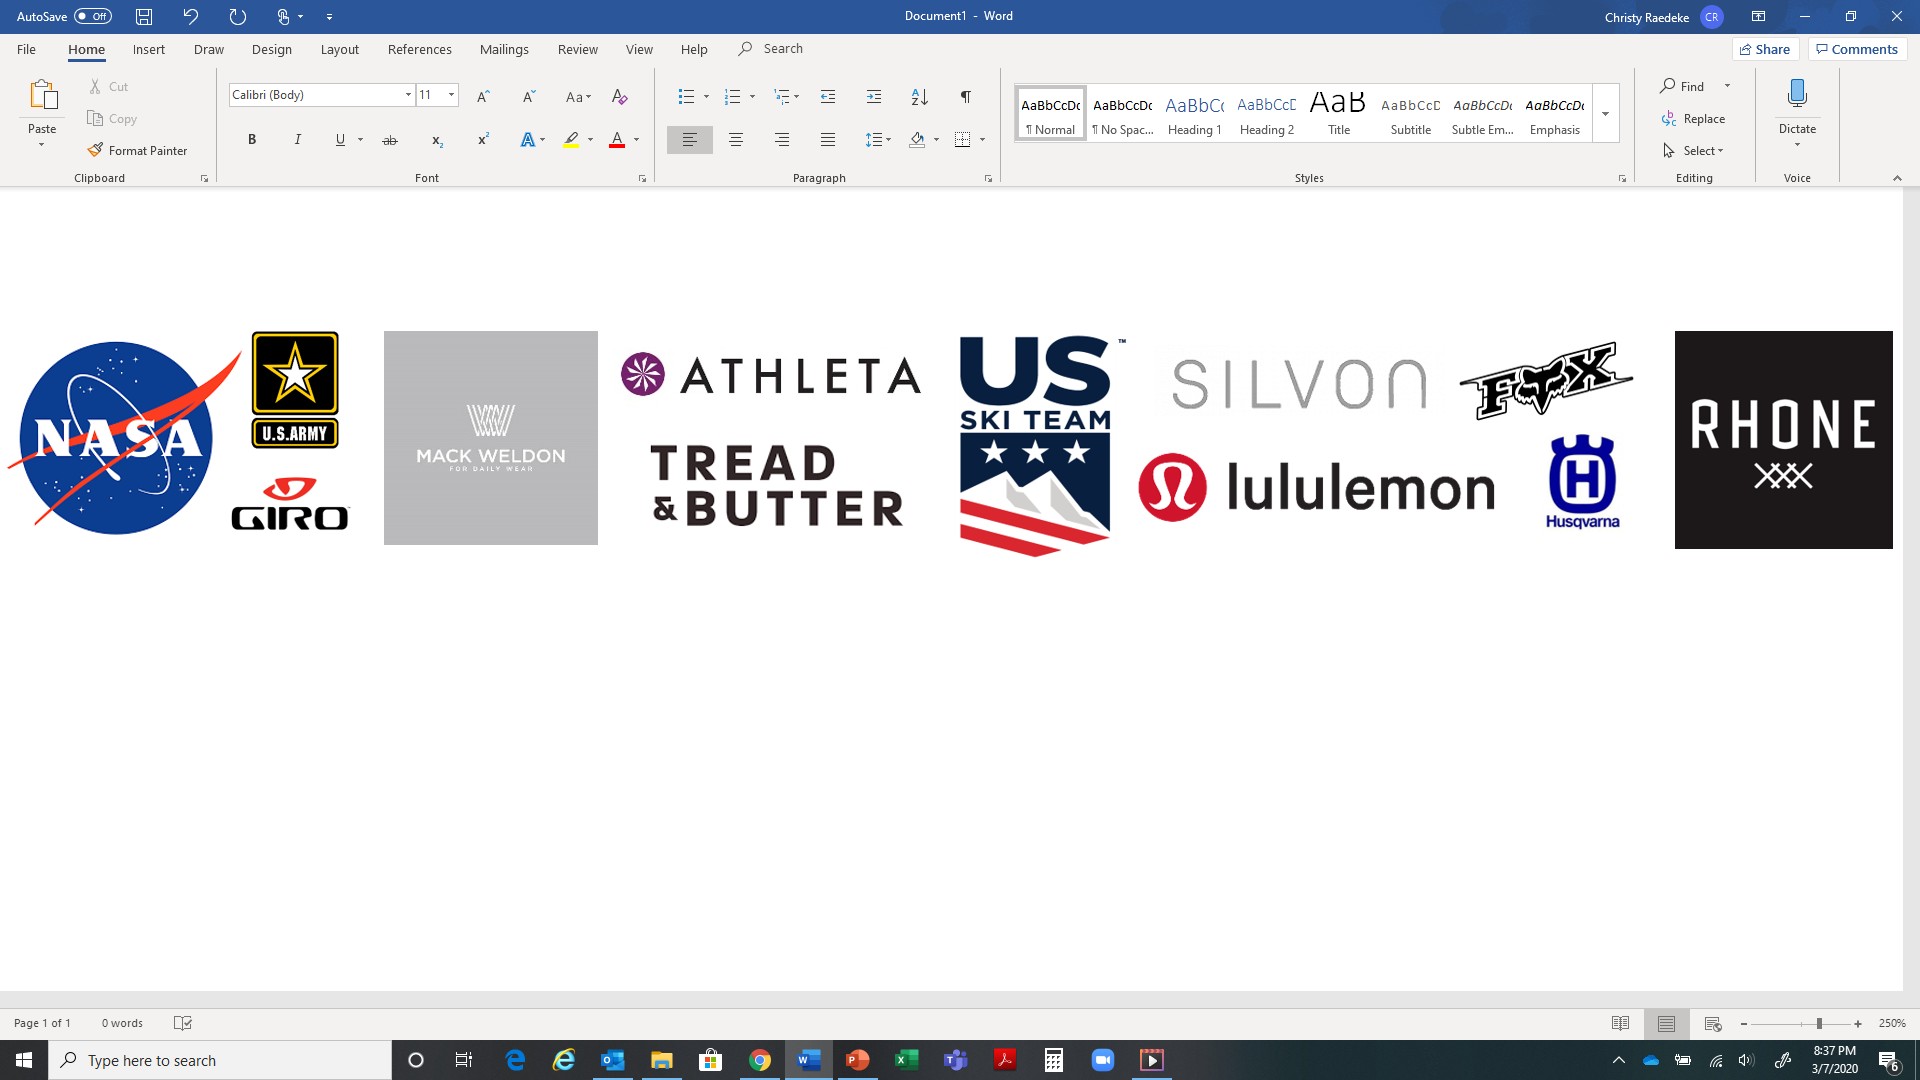Undo the last action
The image size is (1920, 1080).
coord(190,16)
